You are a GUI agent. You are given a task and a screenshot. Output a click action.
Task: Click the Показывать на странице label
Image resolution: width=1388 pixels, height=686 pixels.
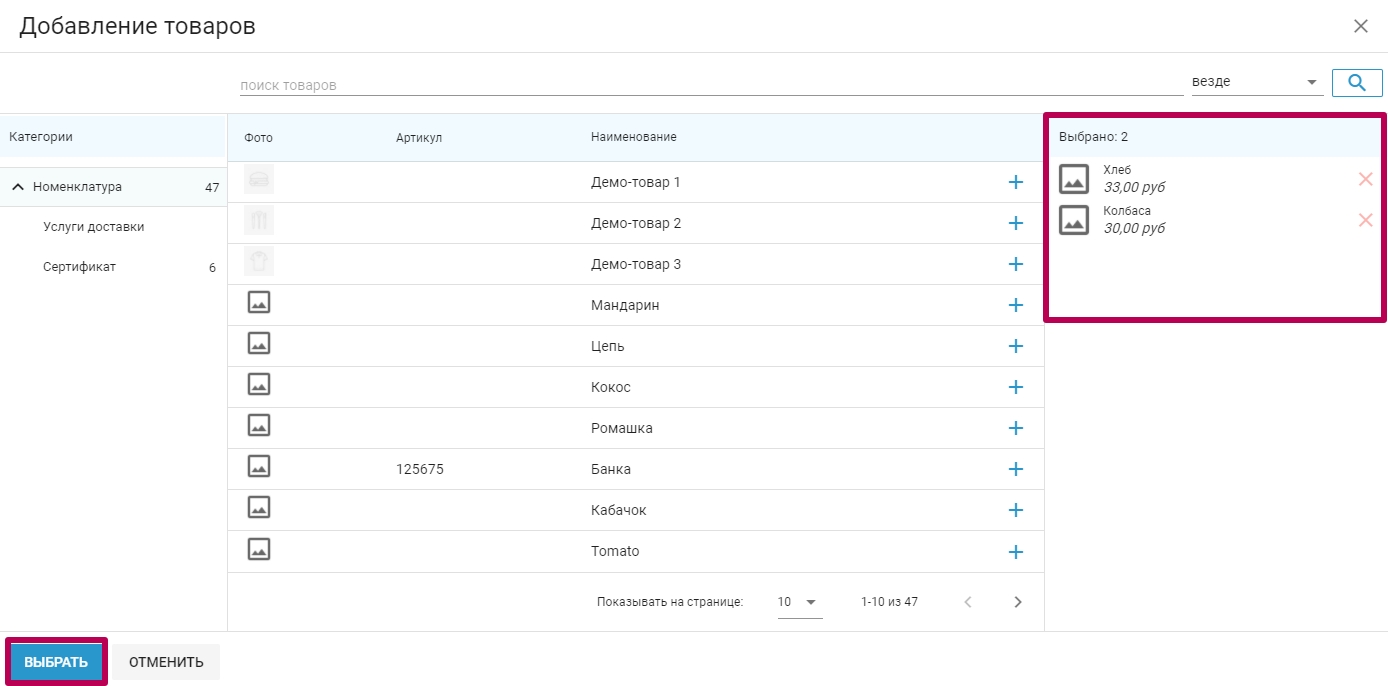[x=670, y=602]
